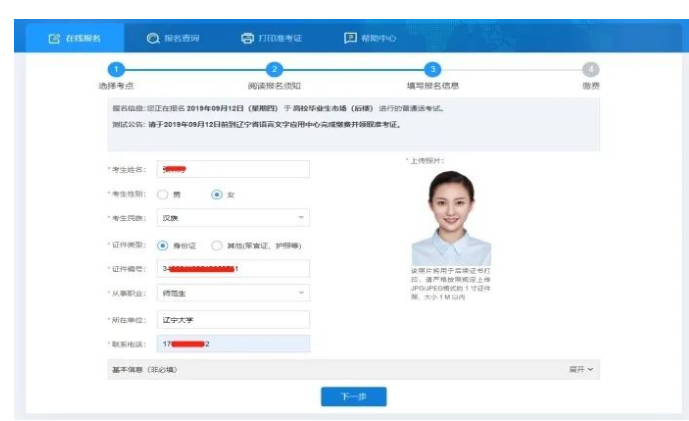Screen dimensions: 689x421
Task: Select 女 gender radio button
Action: coord(216,194)
